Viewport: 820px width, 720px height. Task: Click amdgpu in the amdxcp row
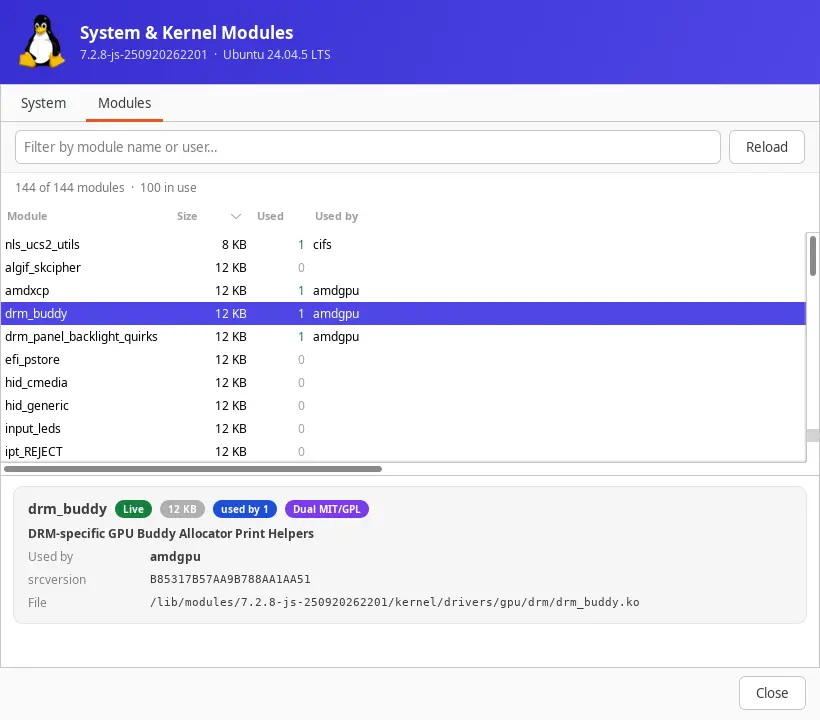pos(336,291)
